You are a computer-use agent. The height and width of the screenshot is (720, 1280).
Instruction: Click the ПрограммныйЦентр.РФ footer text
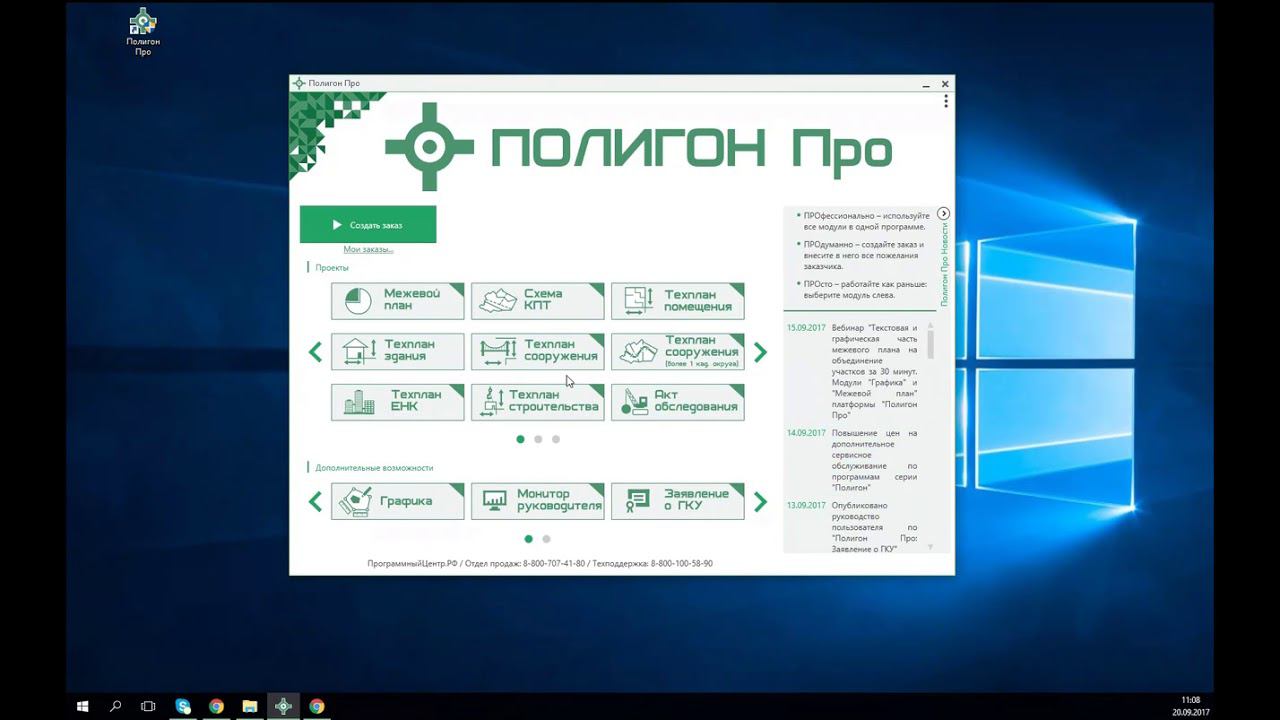[412, 564]
